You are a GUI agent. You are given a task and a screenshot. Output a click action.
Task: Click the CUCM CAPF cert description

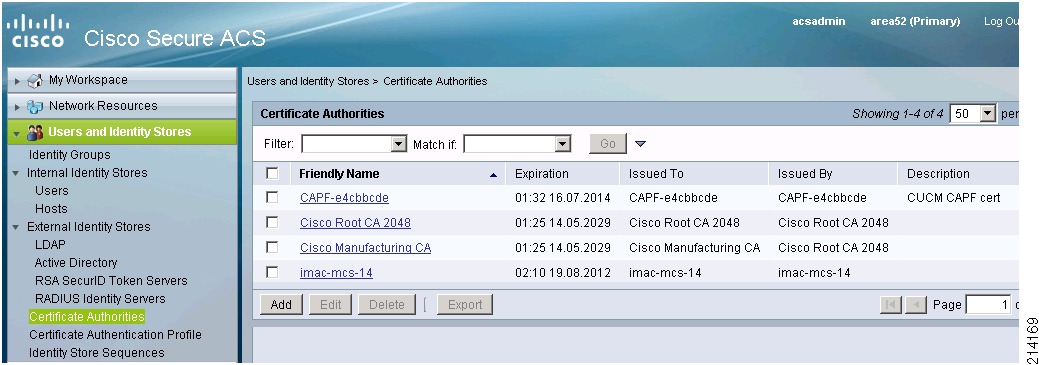(x=954, y=197)
